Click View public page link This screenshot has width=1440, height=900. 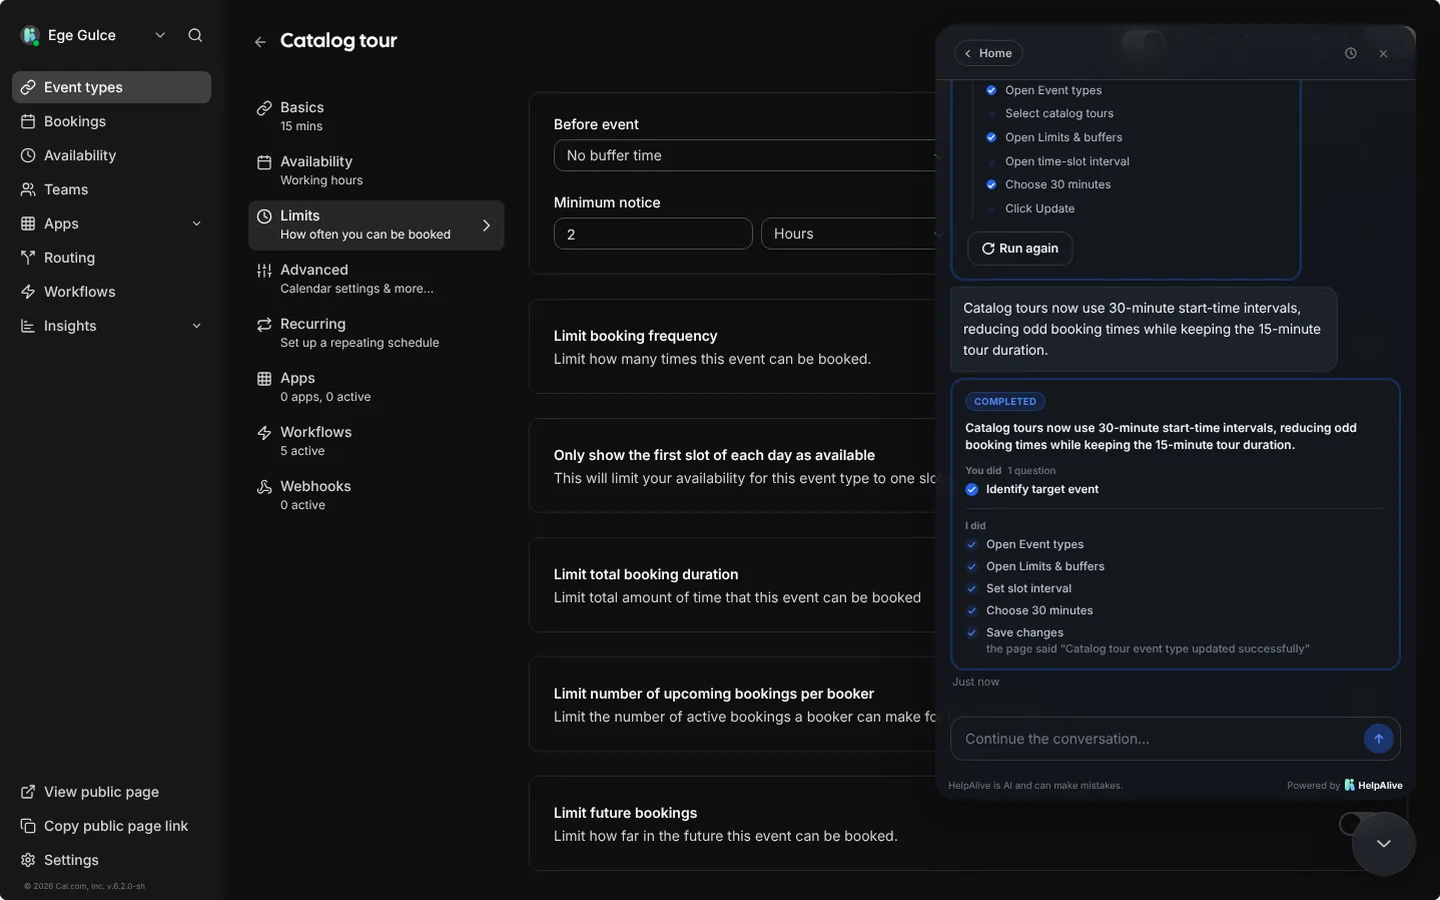111,792
